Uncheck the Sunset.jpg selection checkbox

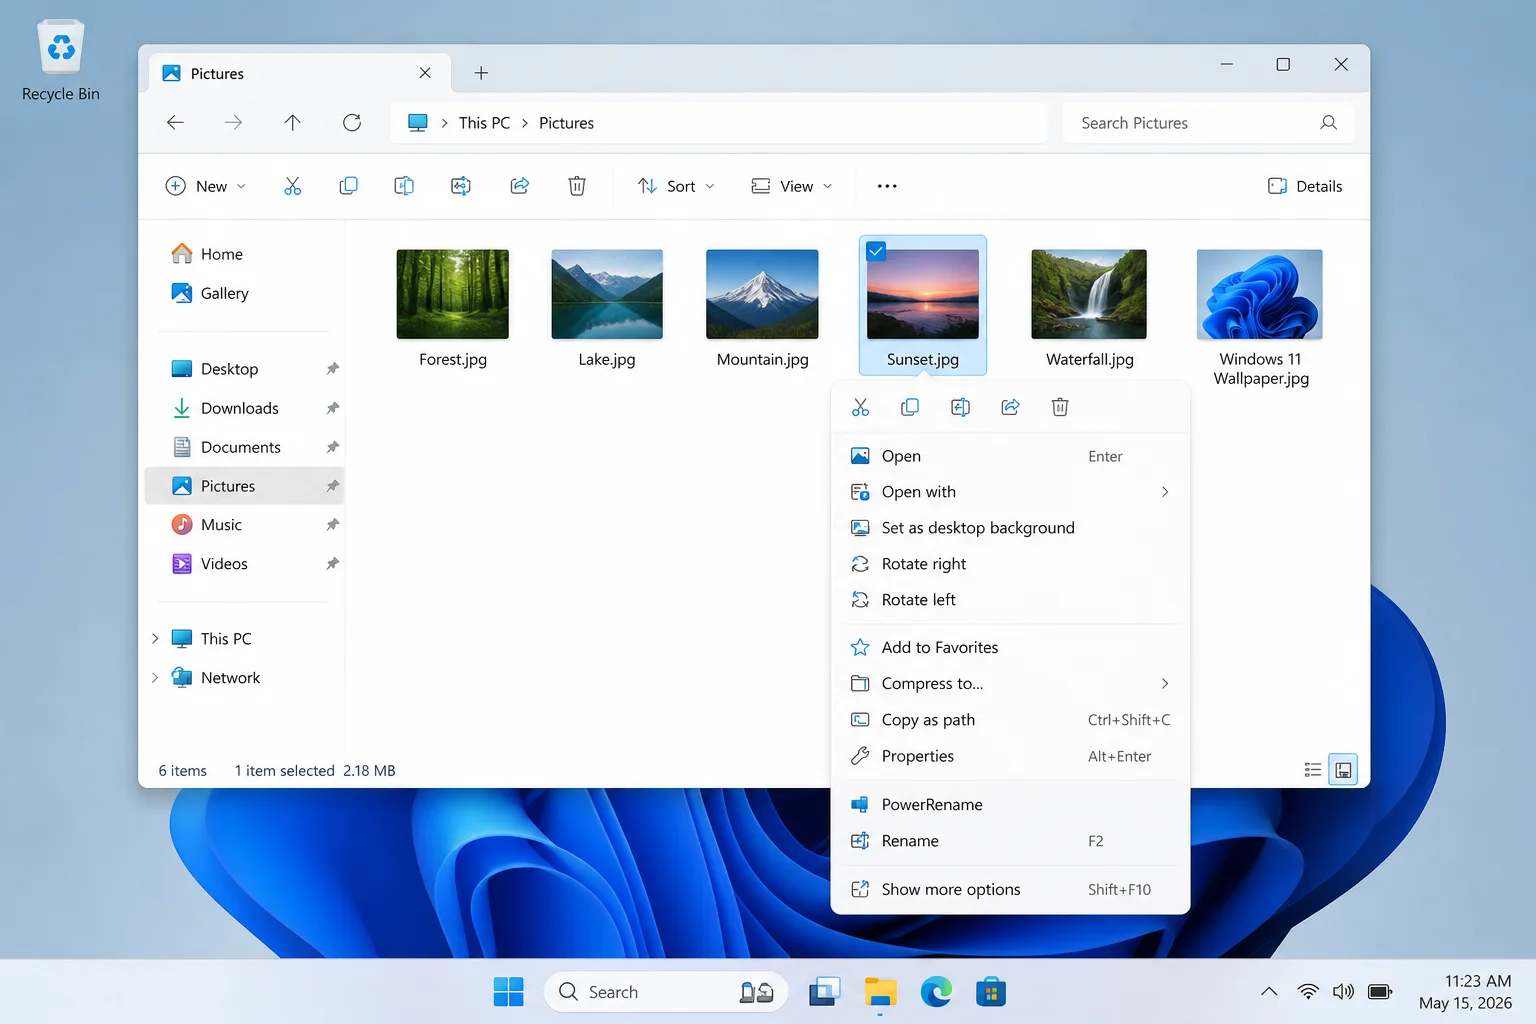tap(876, 251)
